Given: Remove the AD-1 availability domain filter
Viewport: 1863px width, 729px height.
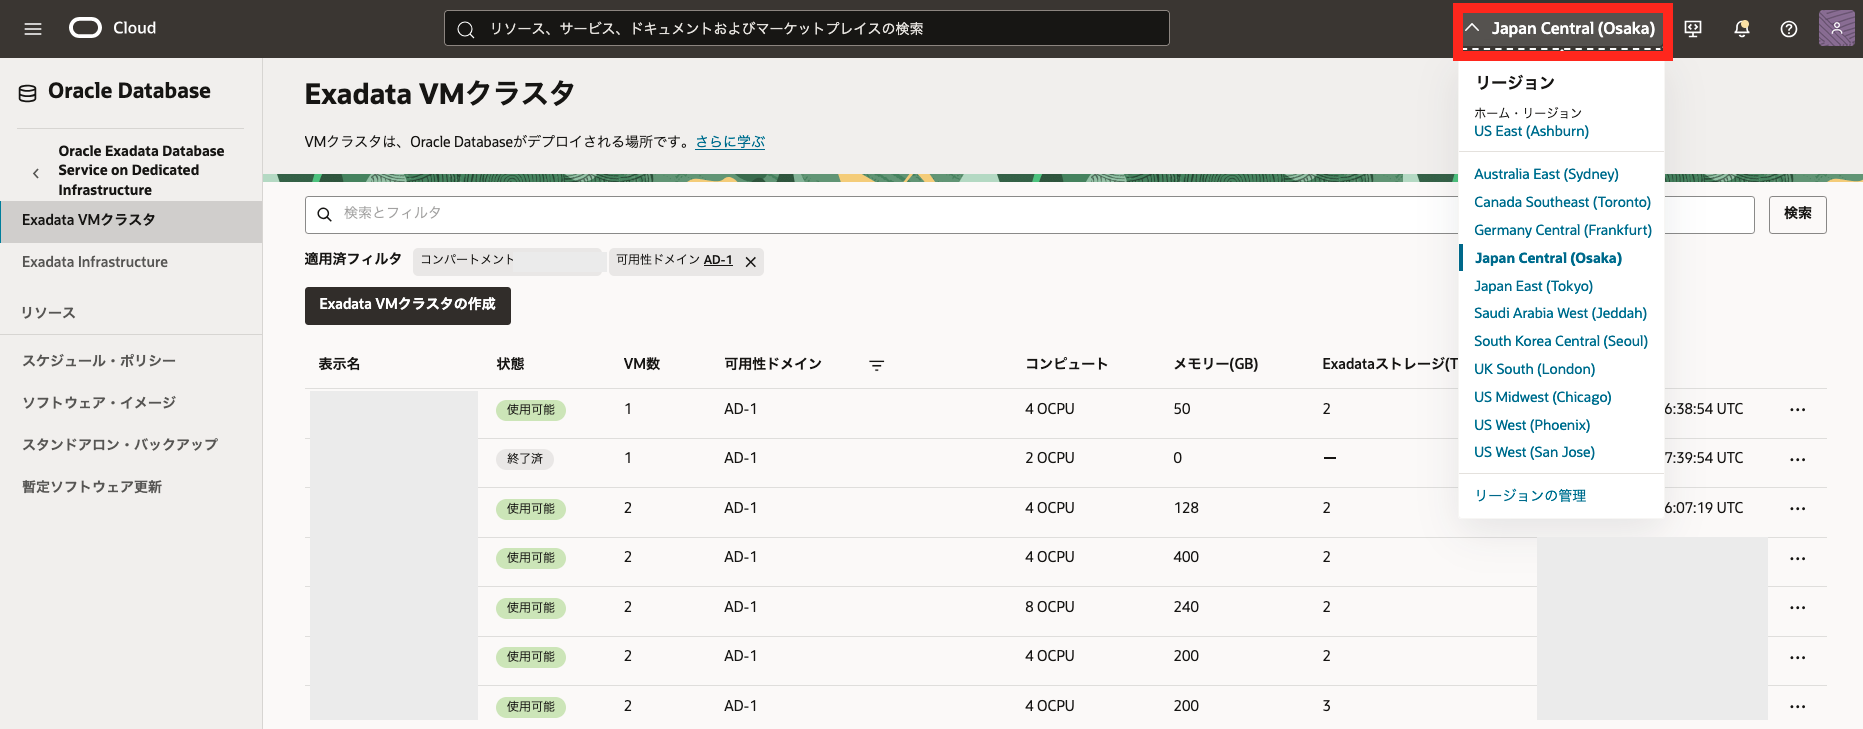Looking at the screenshot, I should [x=750, y=262].
